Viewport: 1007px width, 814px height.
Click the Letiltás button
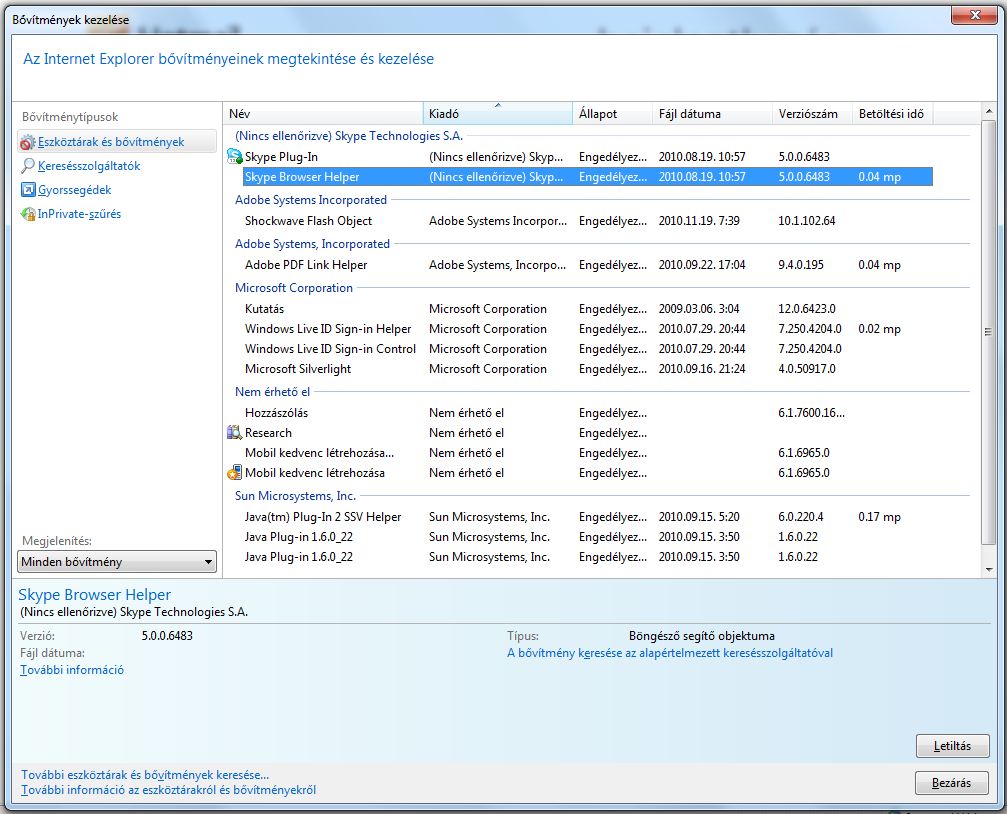coord(952,745)
